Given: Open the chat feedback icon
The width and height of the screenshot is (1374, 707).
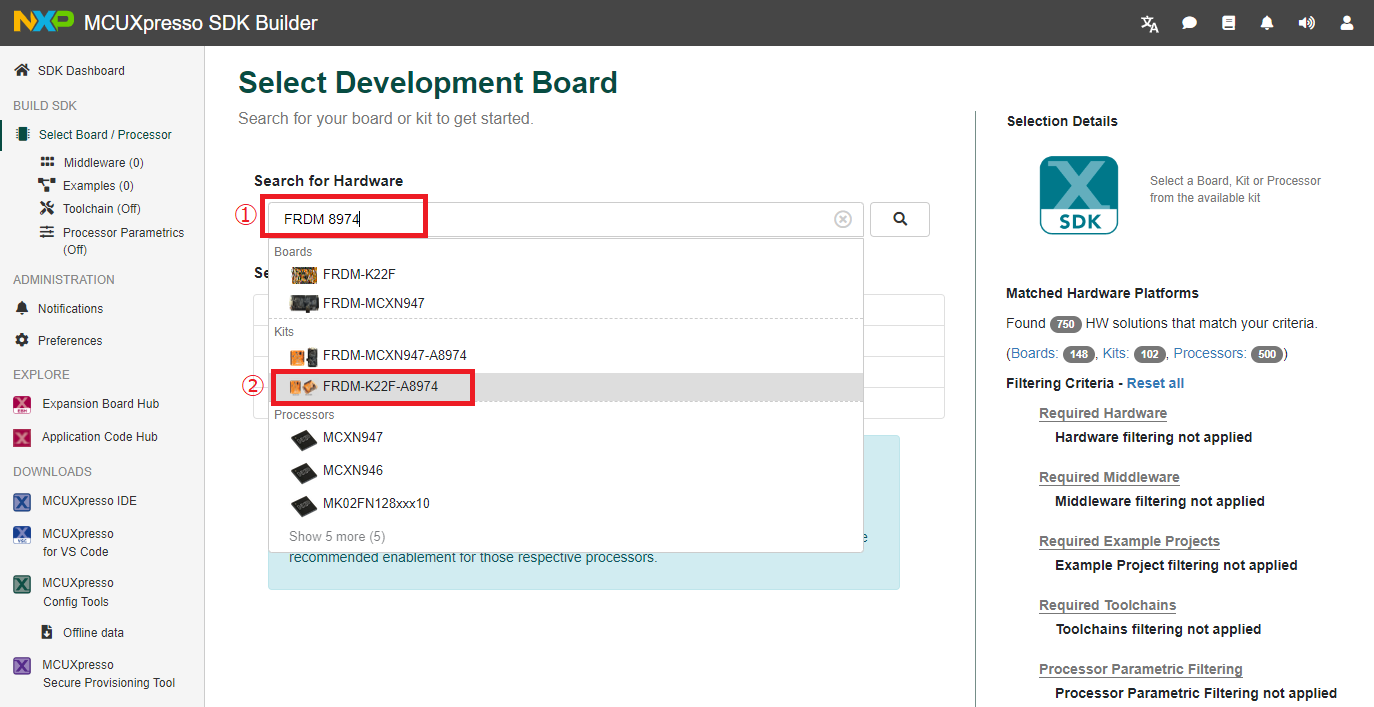Looking at the screenshot, I should click(1189, 23).
